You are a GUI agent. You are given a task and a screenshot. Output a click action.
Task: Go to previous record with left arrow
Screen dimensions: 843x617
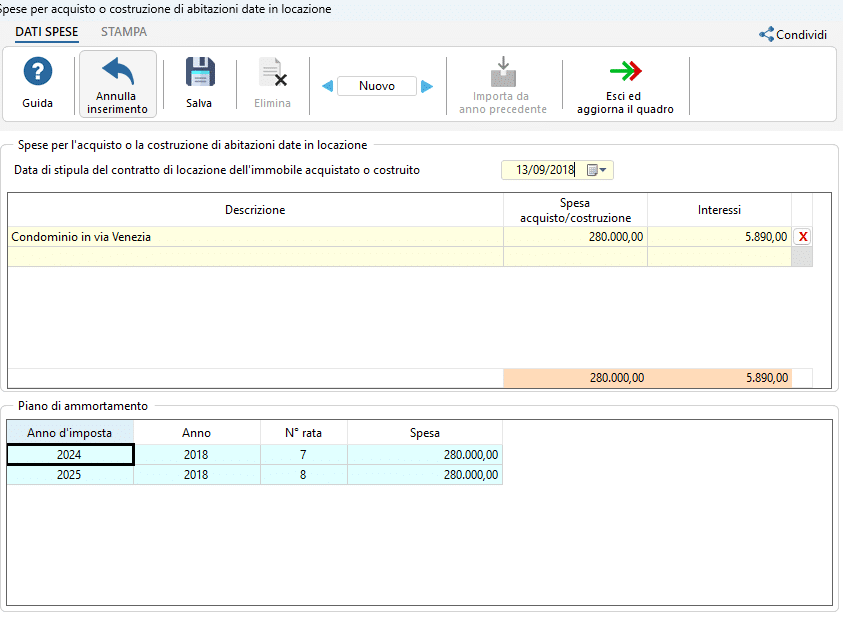coord(327,86)
